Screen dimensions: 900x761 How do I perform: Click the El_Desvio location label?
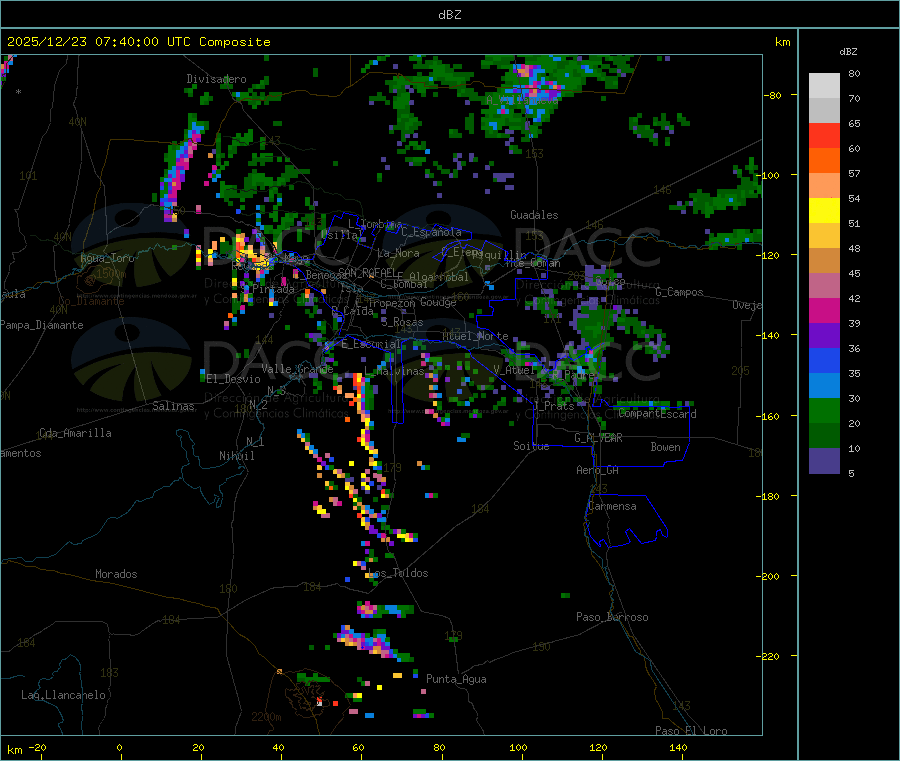tap(233, 379)
